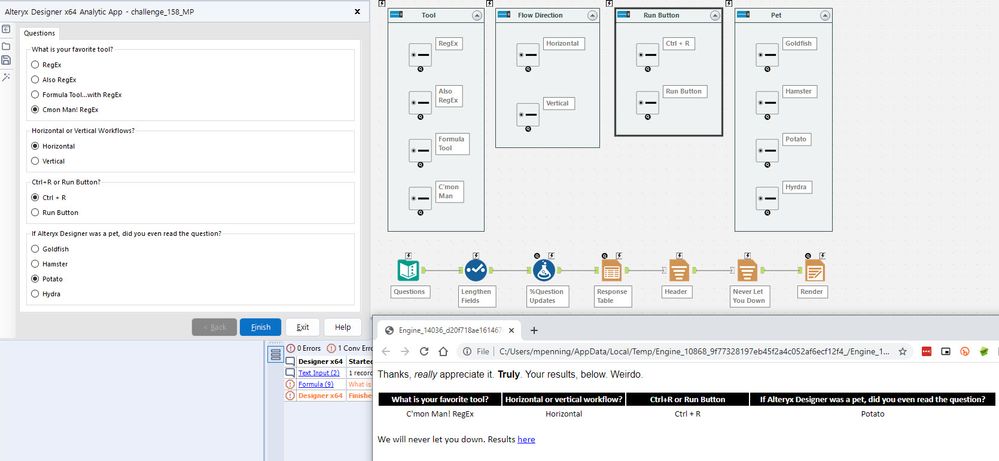Select the Render tool icon
This screenshot has width=999, height=461.
tap(815, 270)
